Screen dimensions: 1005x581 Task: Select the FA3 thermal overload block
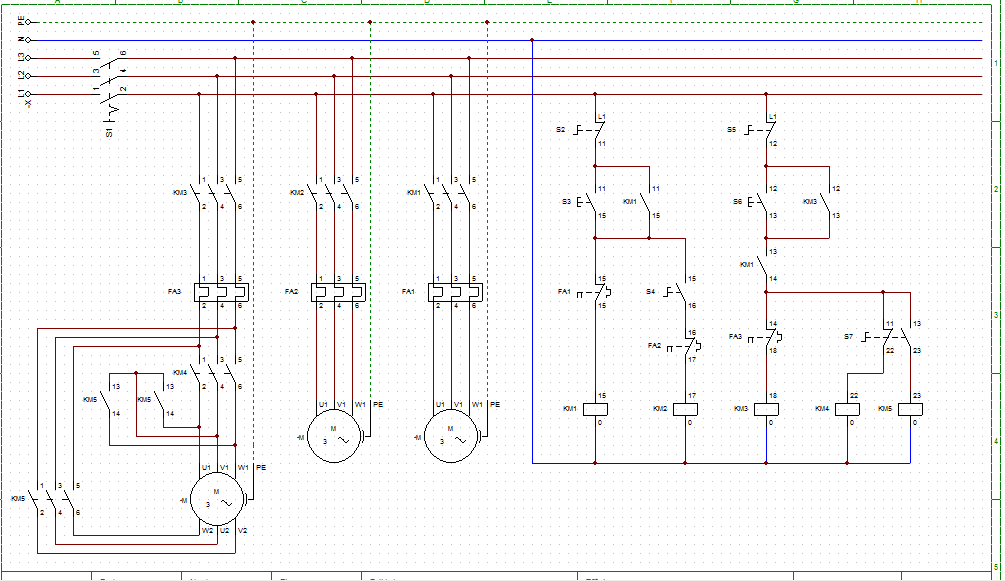coord(218,291)
